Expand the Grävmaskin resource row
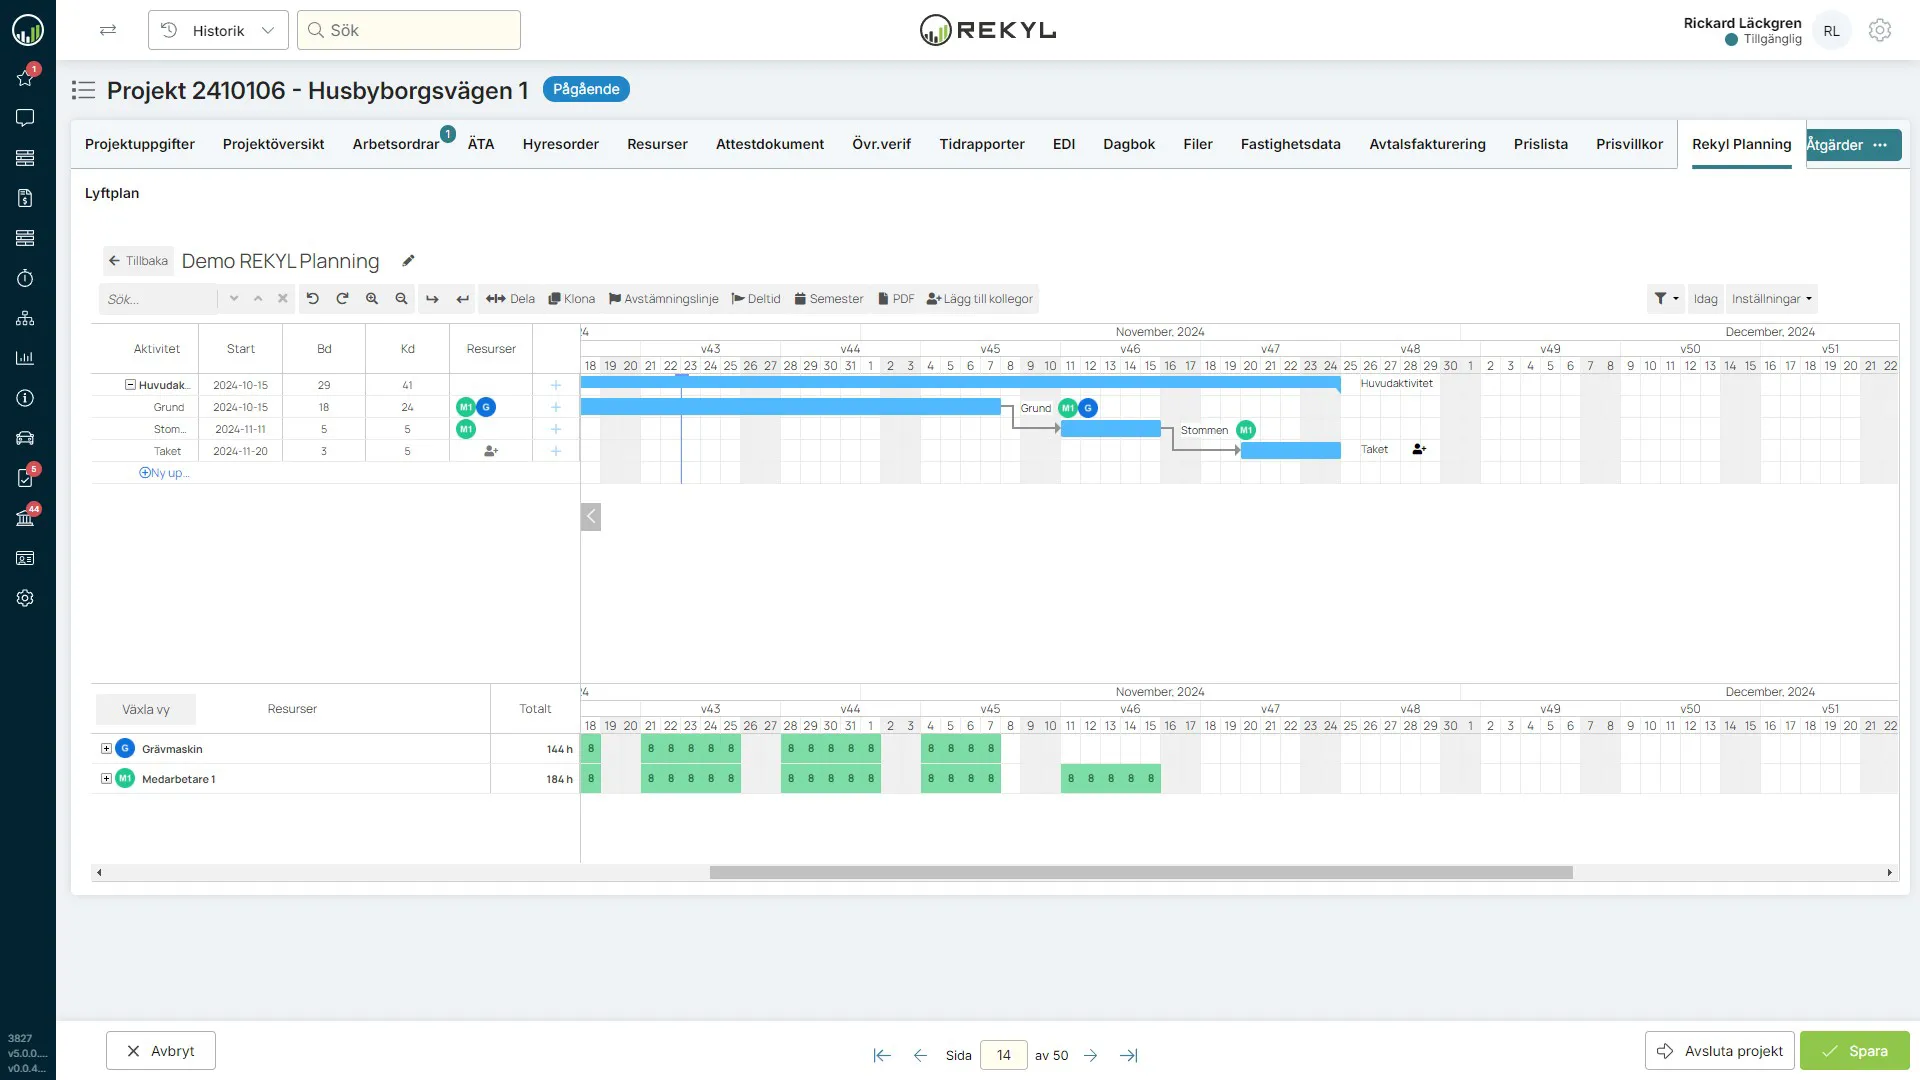Image resolution: width=1920 pixels, height=1080 pixels. click(106, 748)
